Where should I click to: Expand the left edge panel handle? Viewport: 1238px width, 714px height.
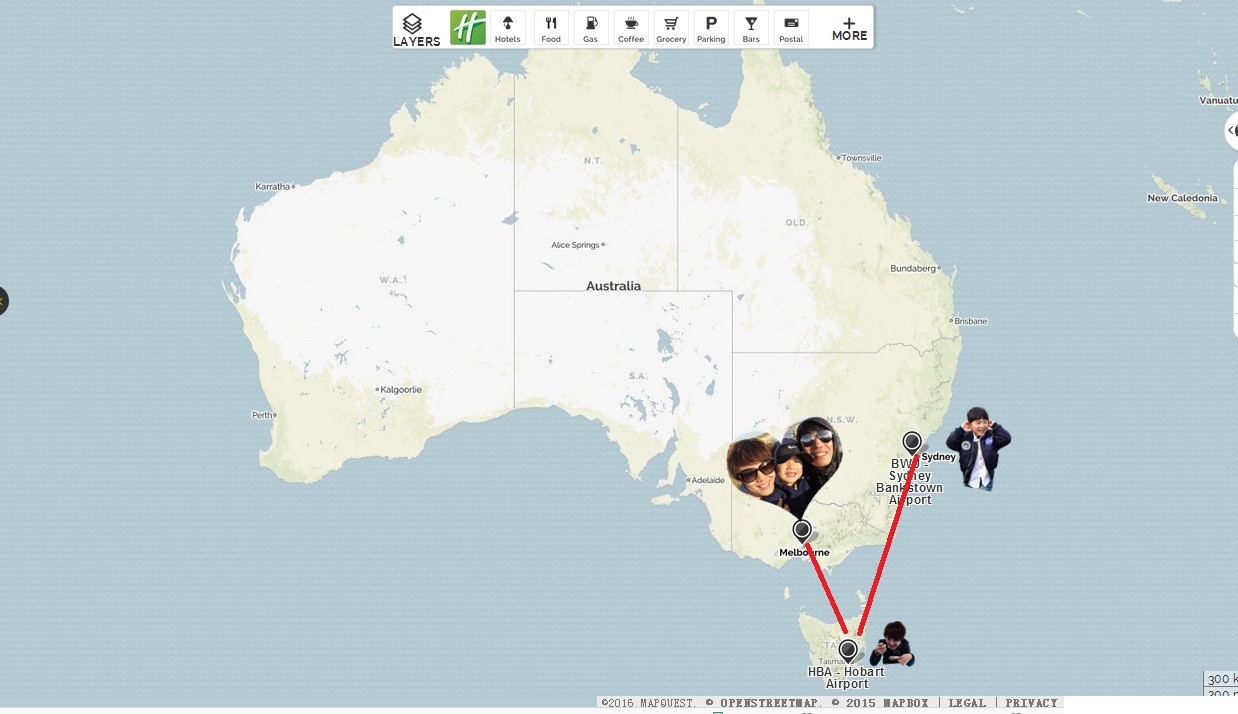[3, 300]
